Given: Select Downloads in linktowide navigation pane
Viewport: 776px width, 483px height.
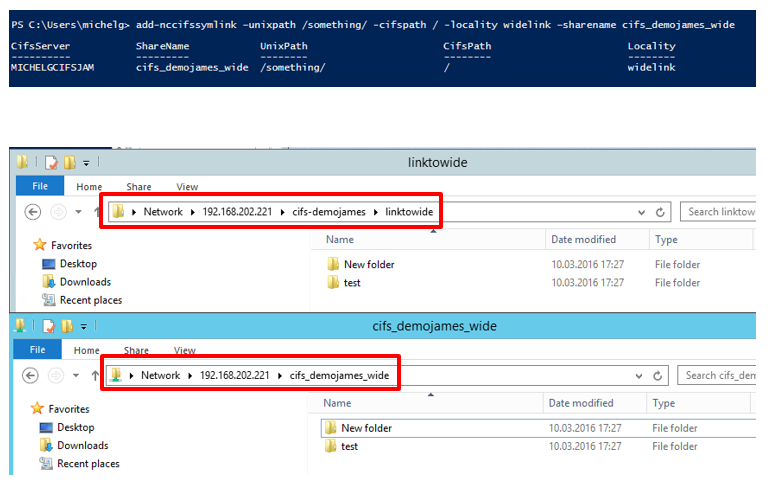Looking at the screenshot, I should [85, 282].
